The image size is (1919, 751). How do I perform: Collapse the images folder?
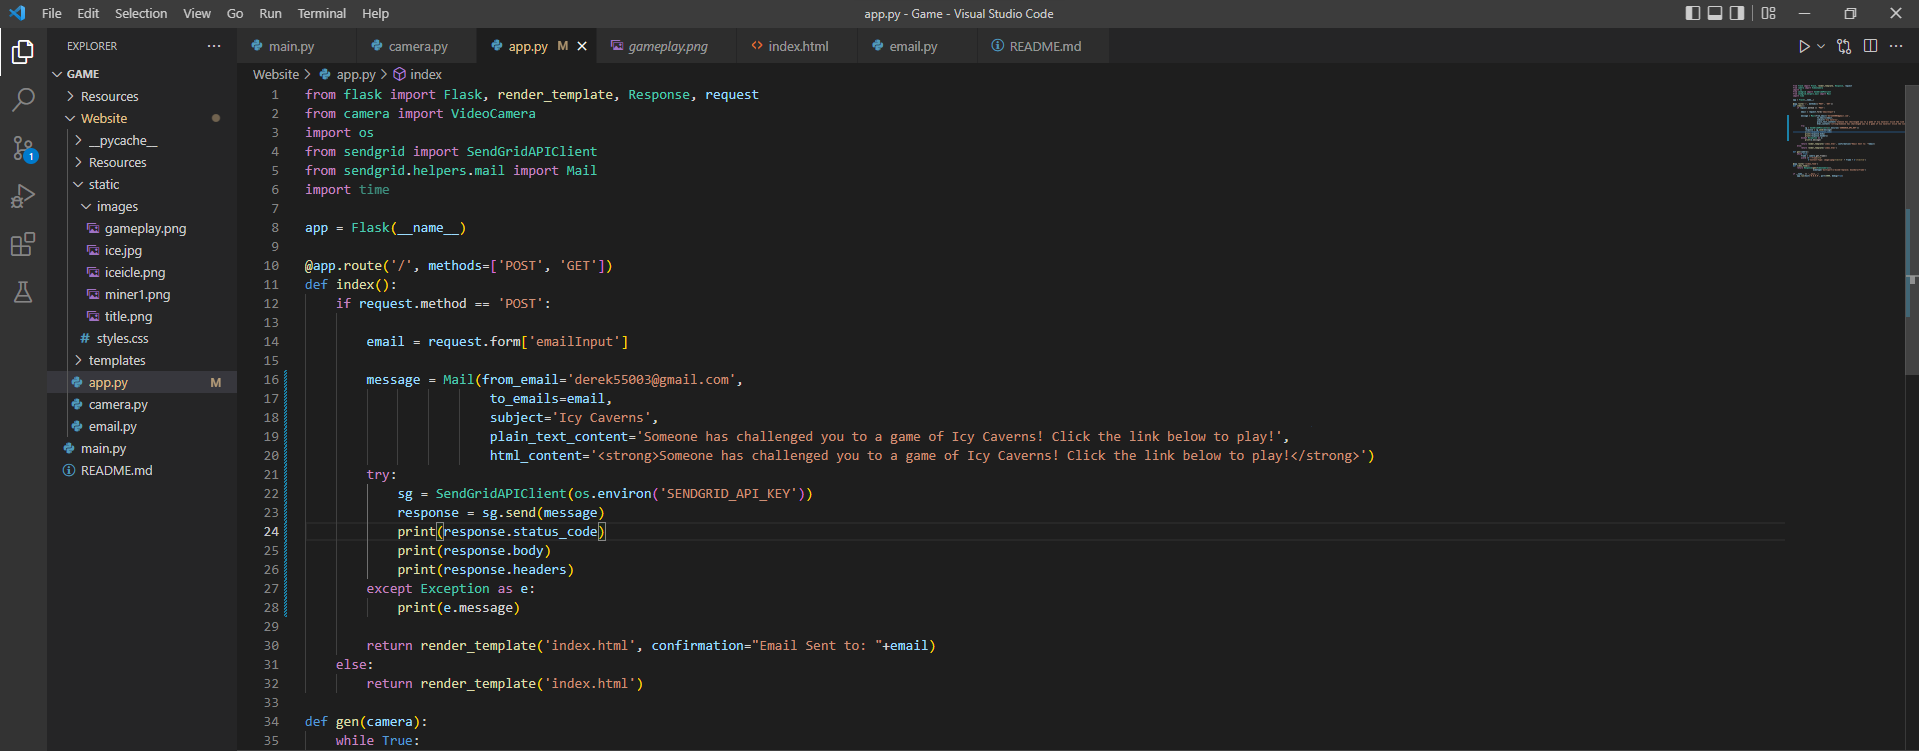tap(117, 206)
